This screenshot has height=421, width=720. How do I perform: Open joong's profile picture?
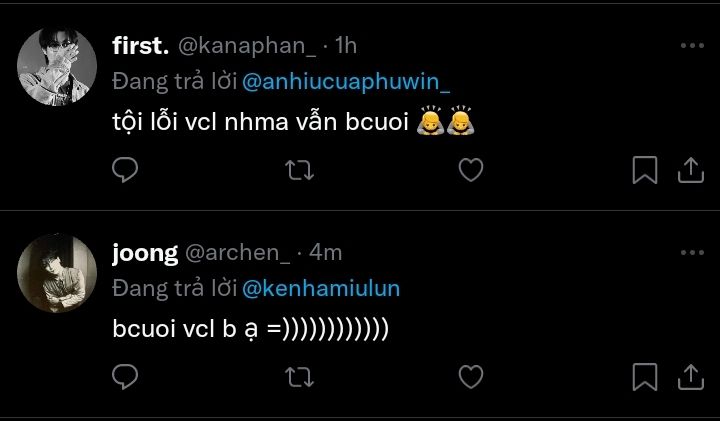[58, 274]
